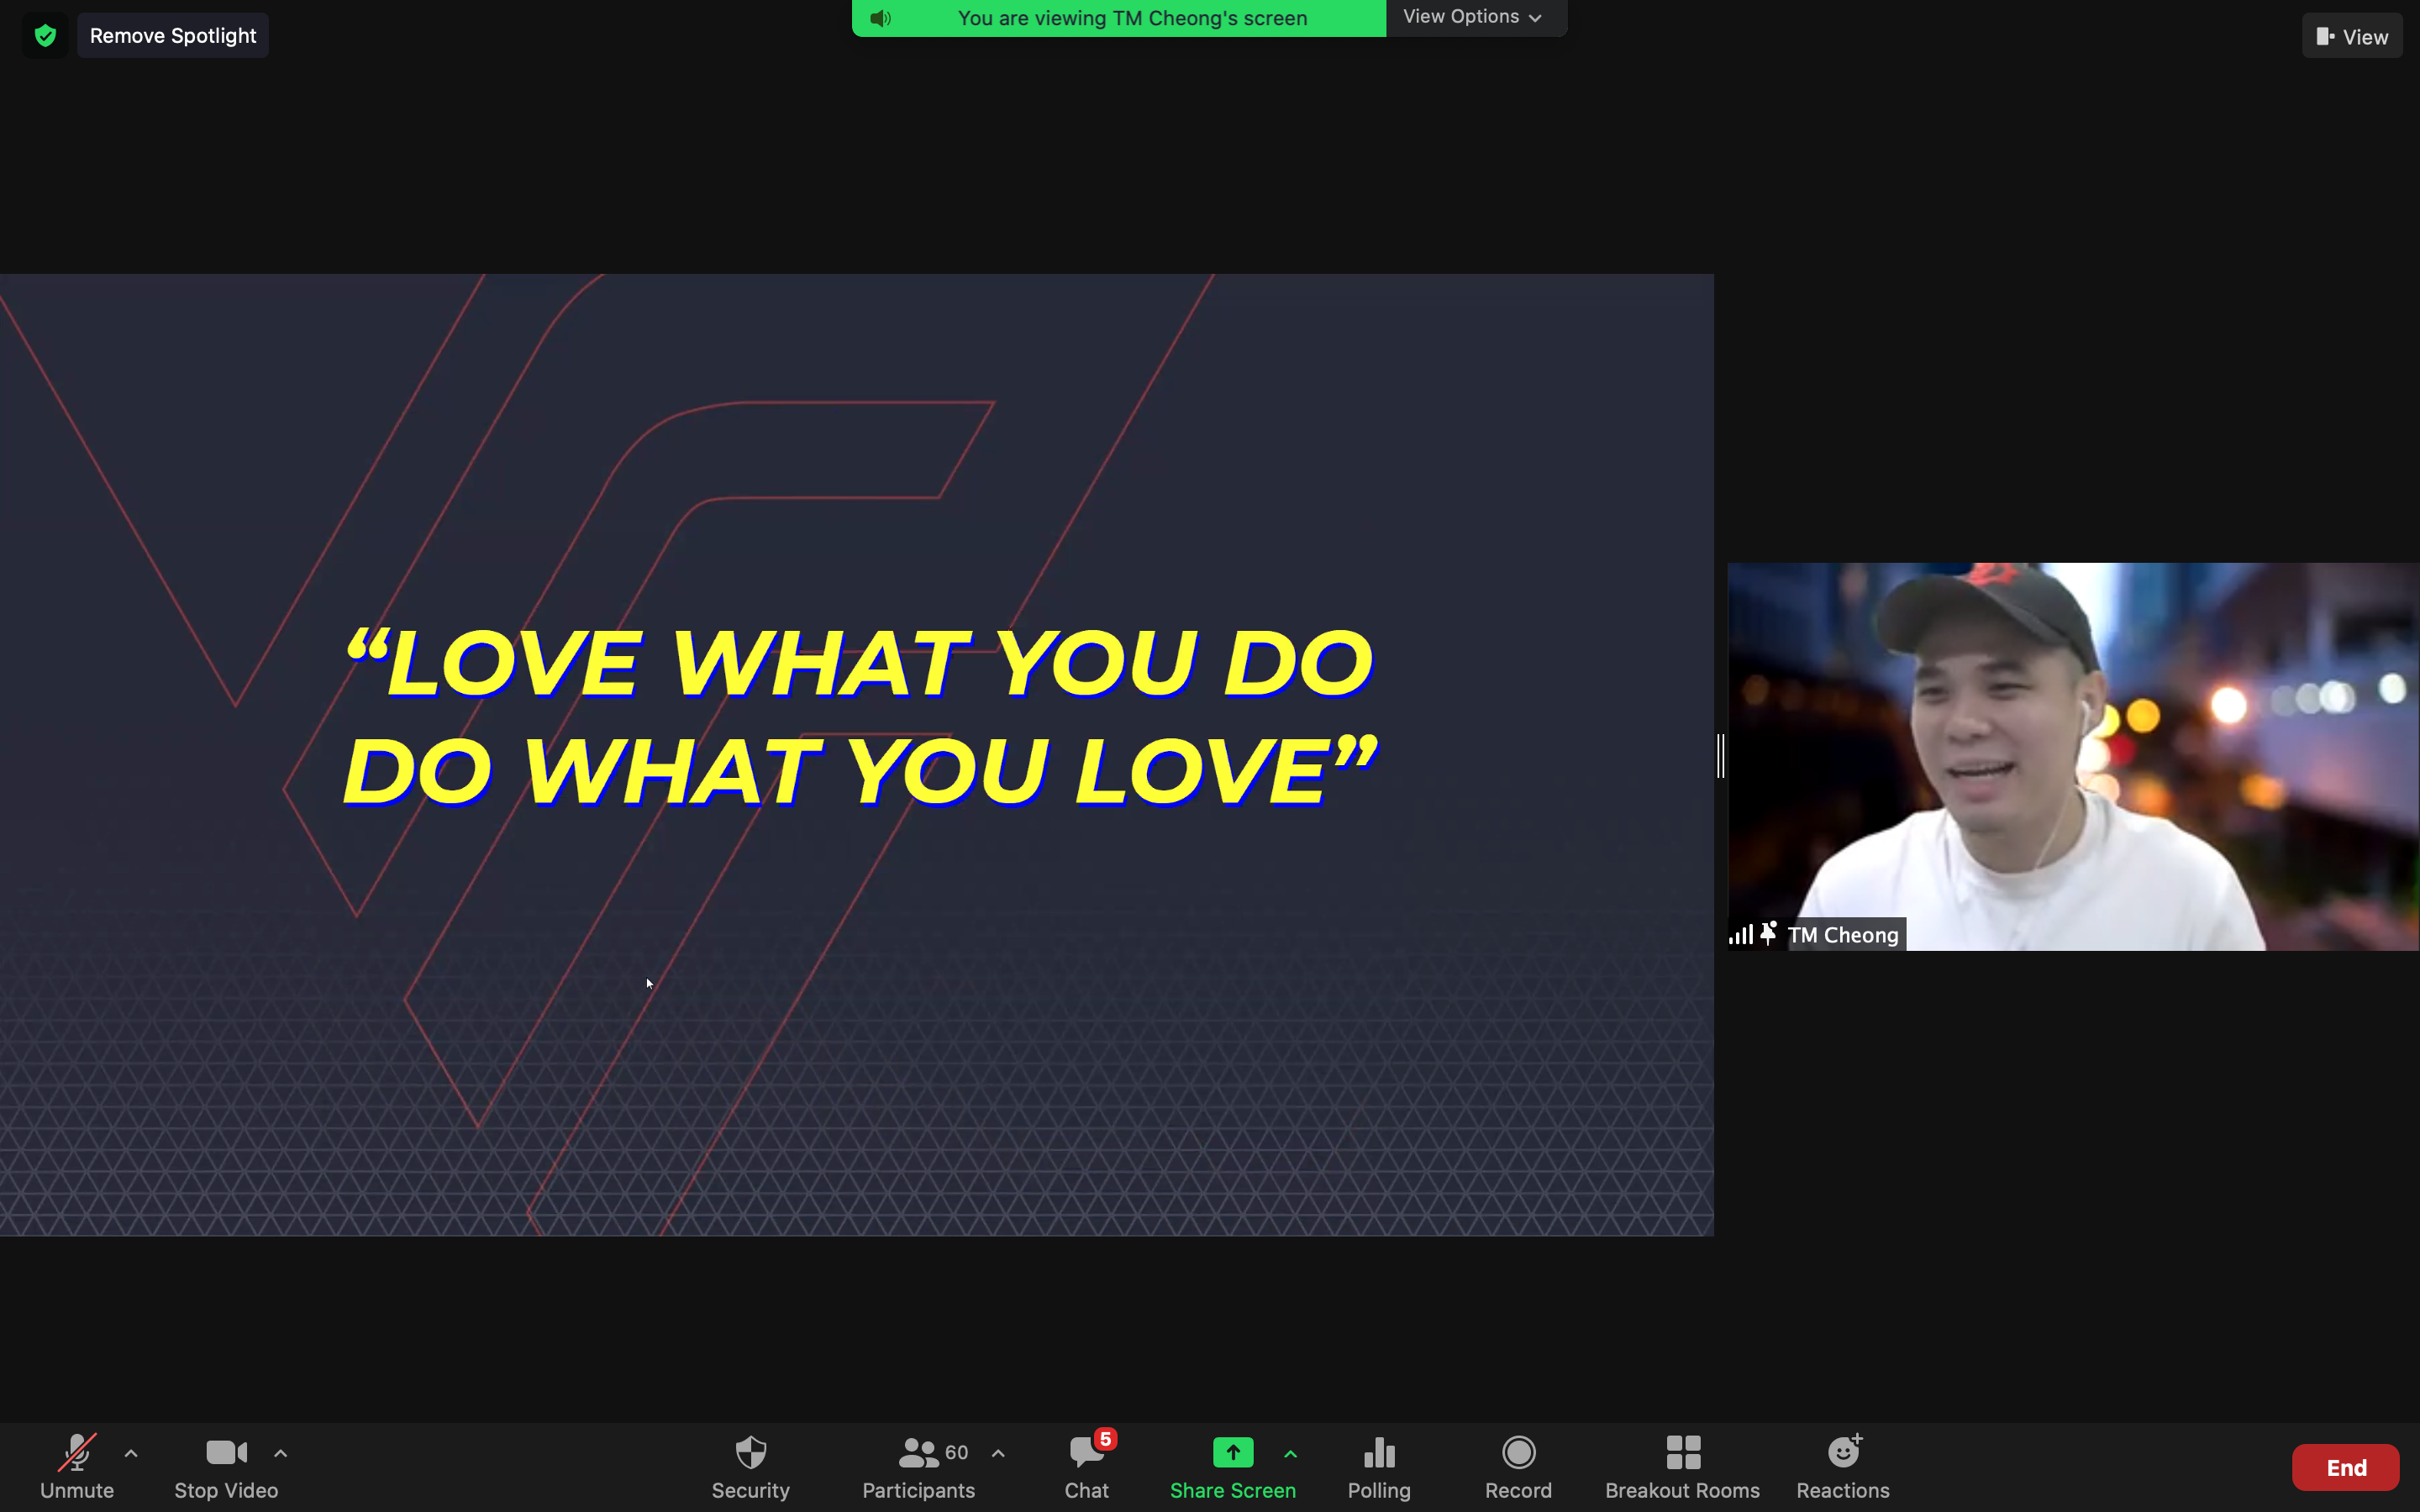
Task: Open the View Options dropdown
Action: coord(1474,17)
